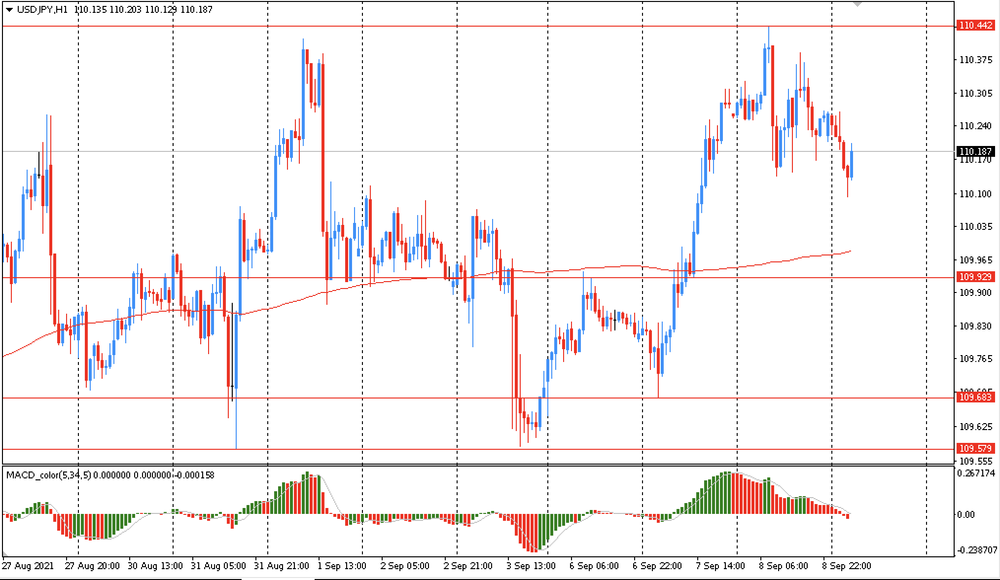Click the 8 Sep 06:00 time label

[784, 566]
